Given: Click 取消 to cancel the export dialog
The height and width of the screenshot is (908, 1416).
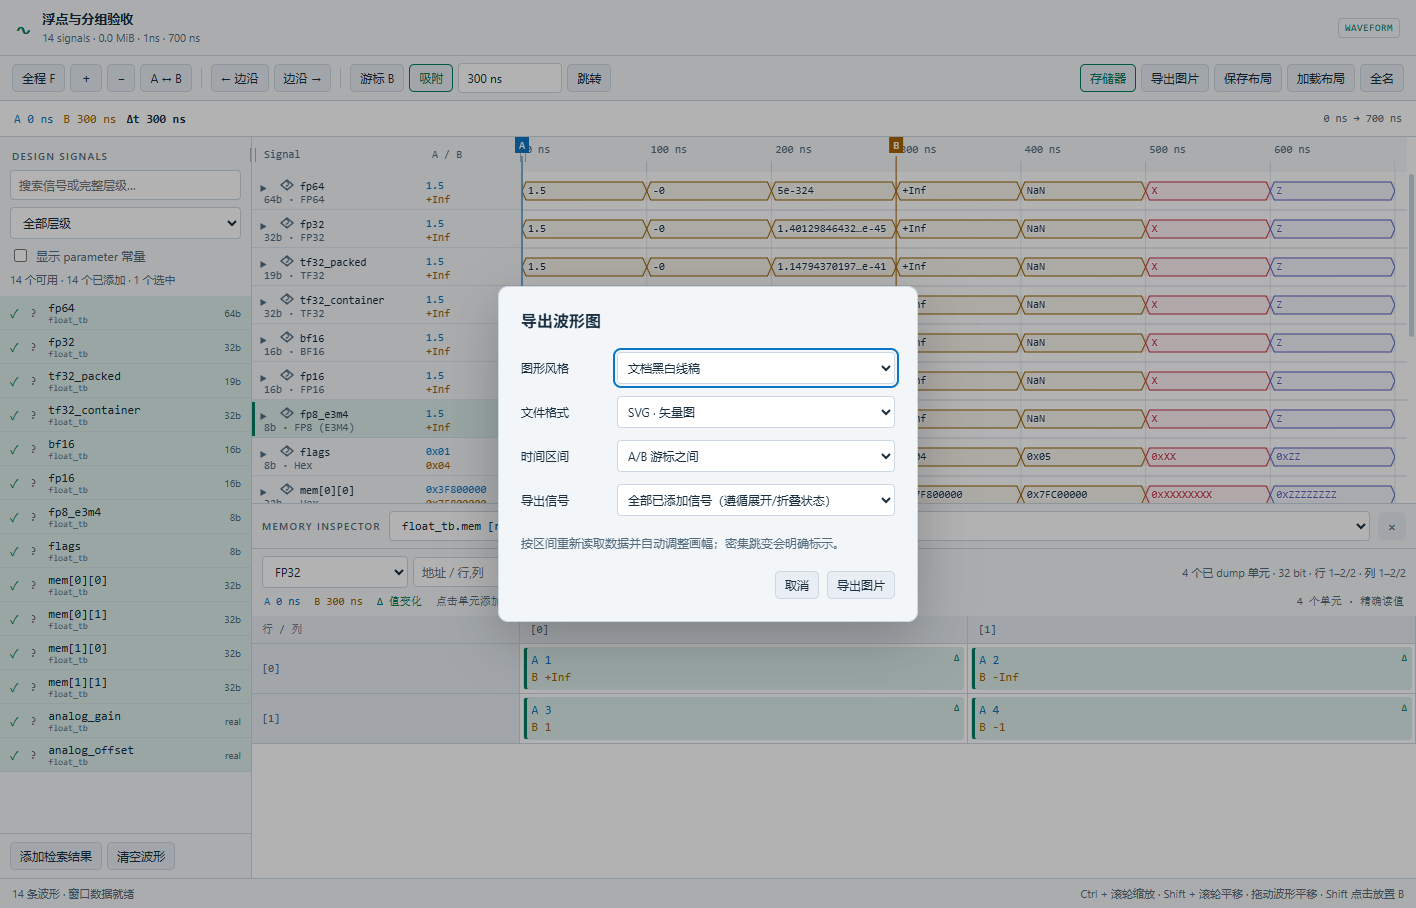Looking at the screenshot, I should (x=797, y=585).
